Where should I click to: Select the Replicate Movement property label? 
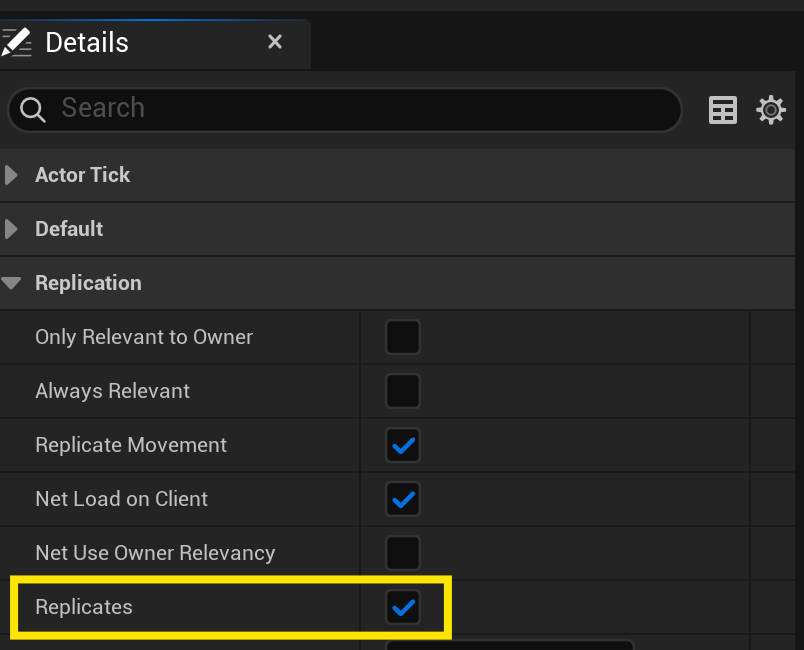click(x=131, y=445)
